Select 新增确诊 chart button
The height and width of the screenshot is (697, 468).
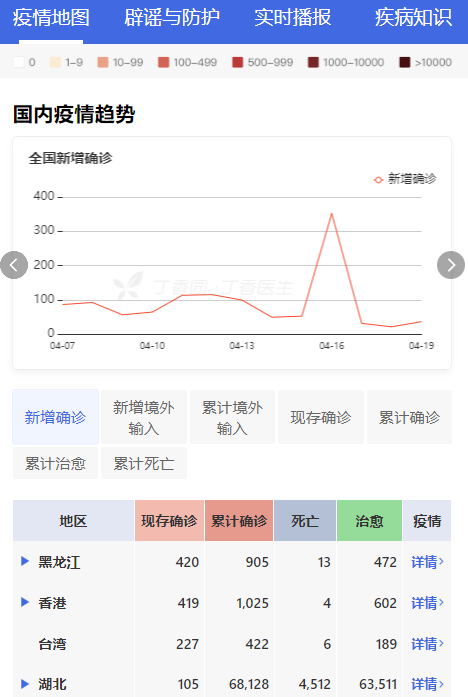coord(56,417)
